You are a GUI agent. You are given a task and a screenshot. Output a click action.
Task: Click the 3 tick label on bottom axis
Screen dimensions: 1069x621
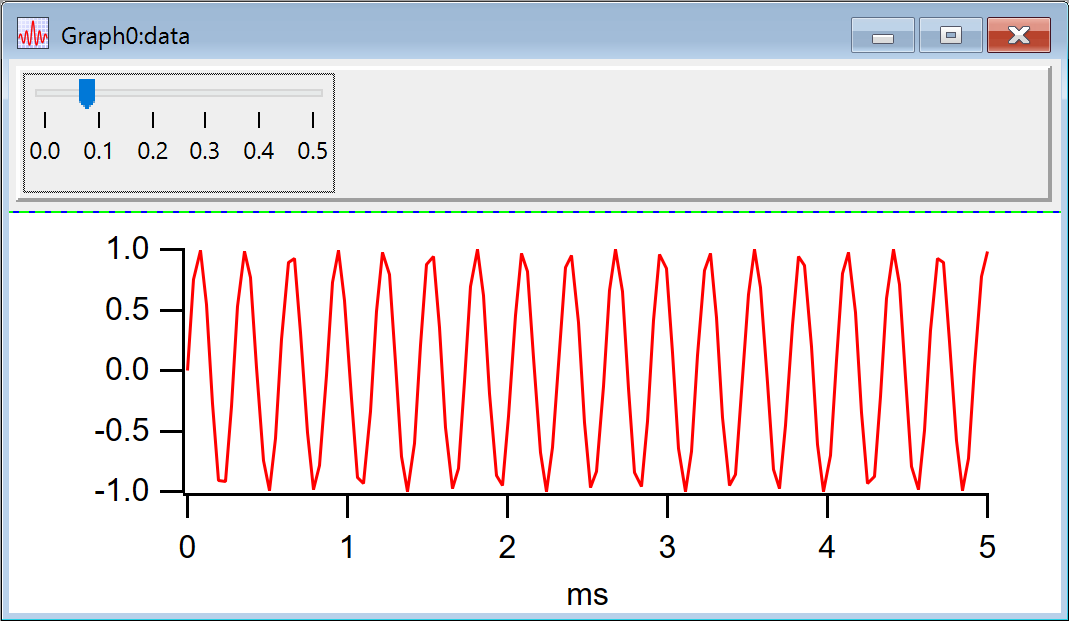pyautogui.click(x=667, y=547)
